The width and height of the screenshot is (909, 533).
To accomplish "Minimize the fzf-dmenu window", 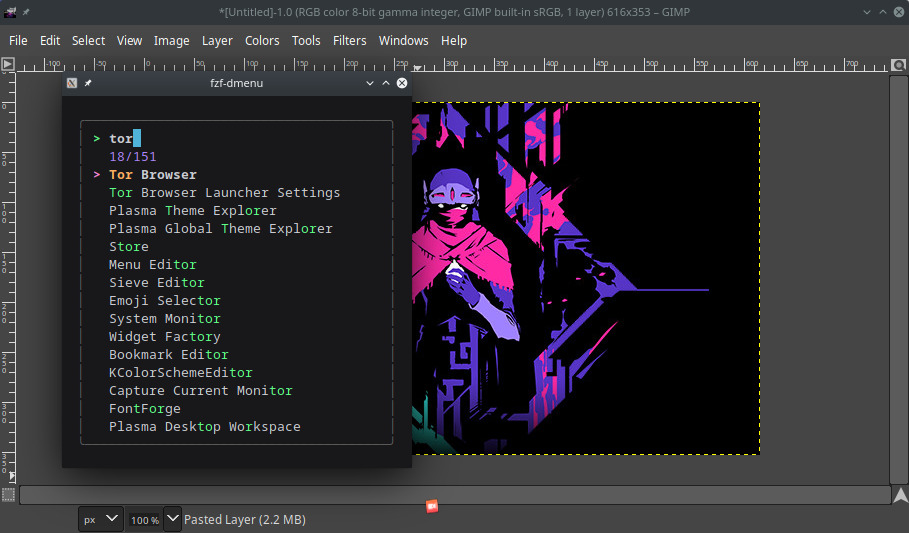I will click(x=370, y=84).
